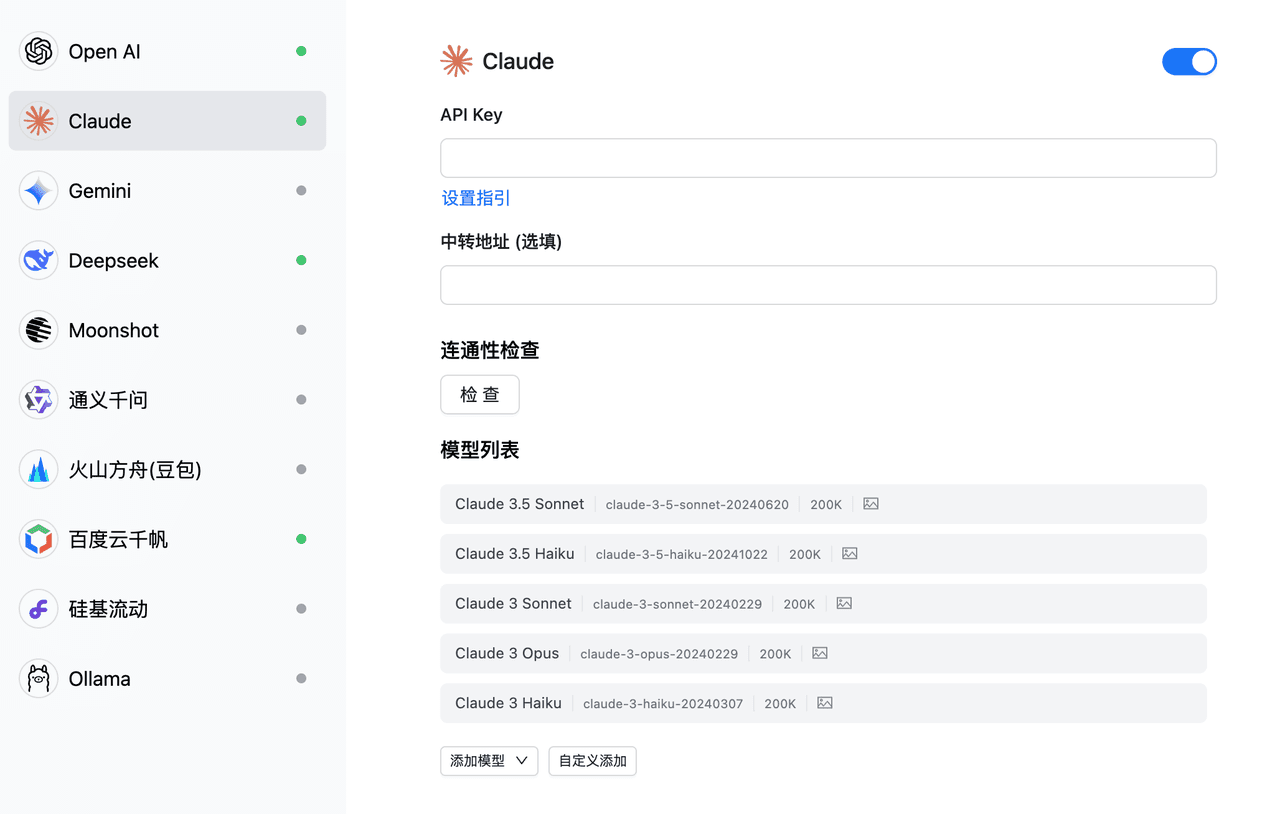The width and height of the screenshot is (1280, 814).
Task: Click the 硅基流动 logo icon
Action: pyautogui.click(x=38, y=609)
